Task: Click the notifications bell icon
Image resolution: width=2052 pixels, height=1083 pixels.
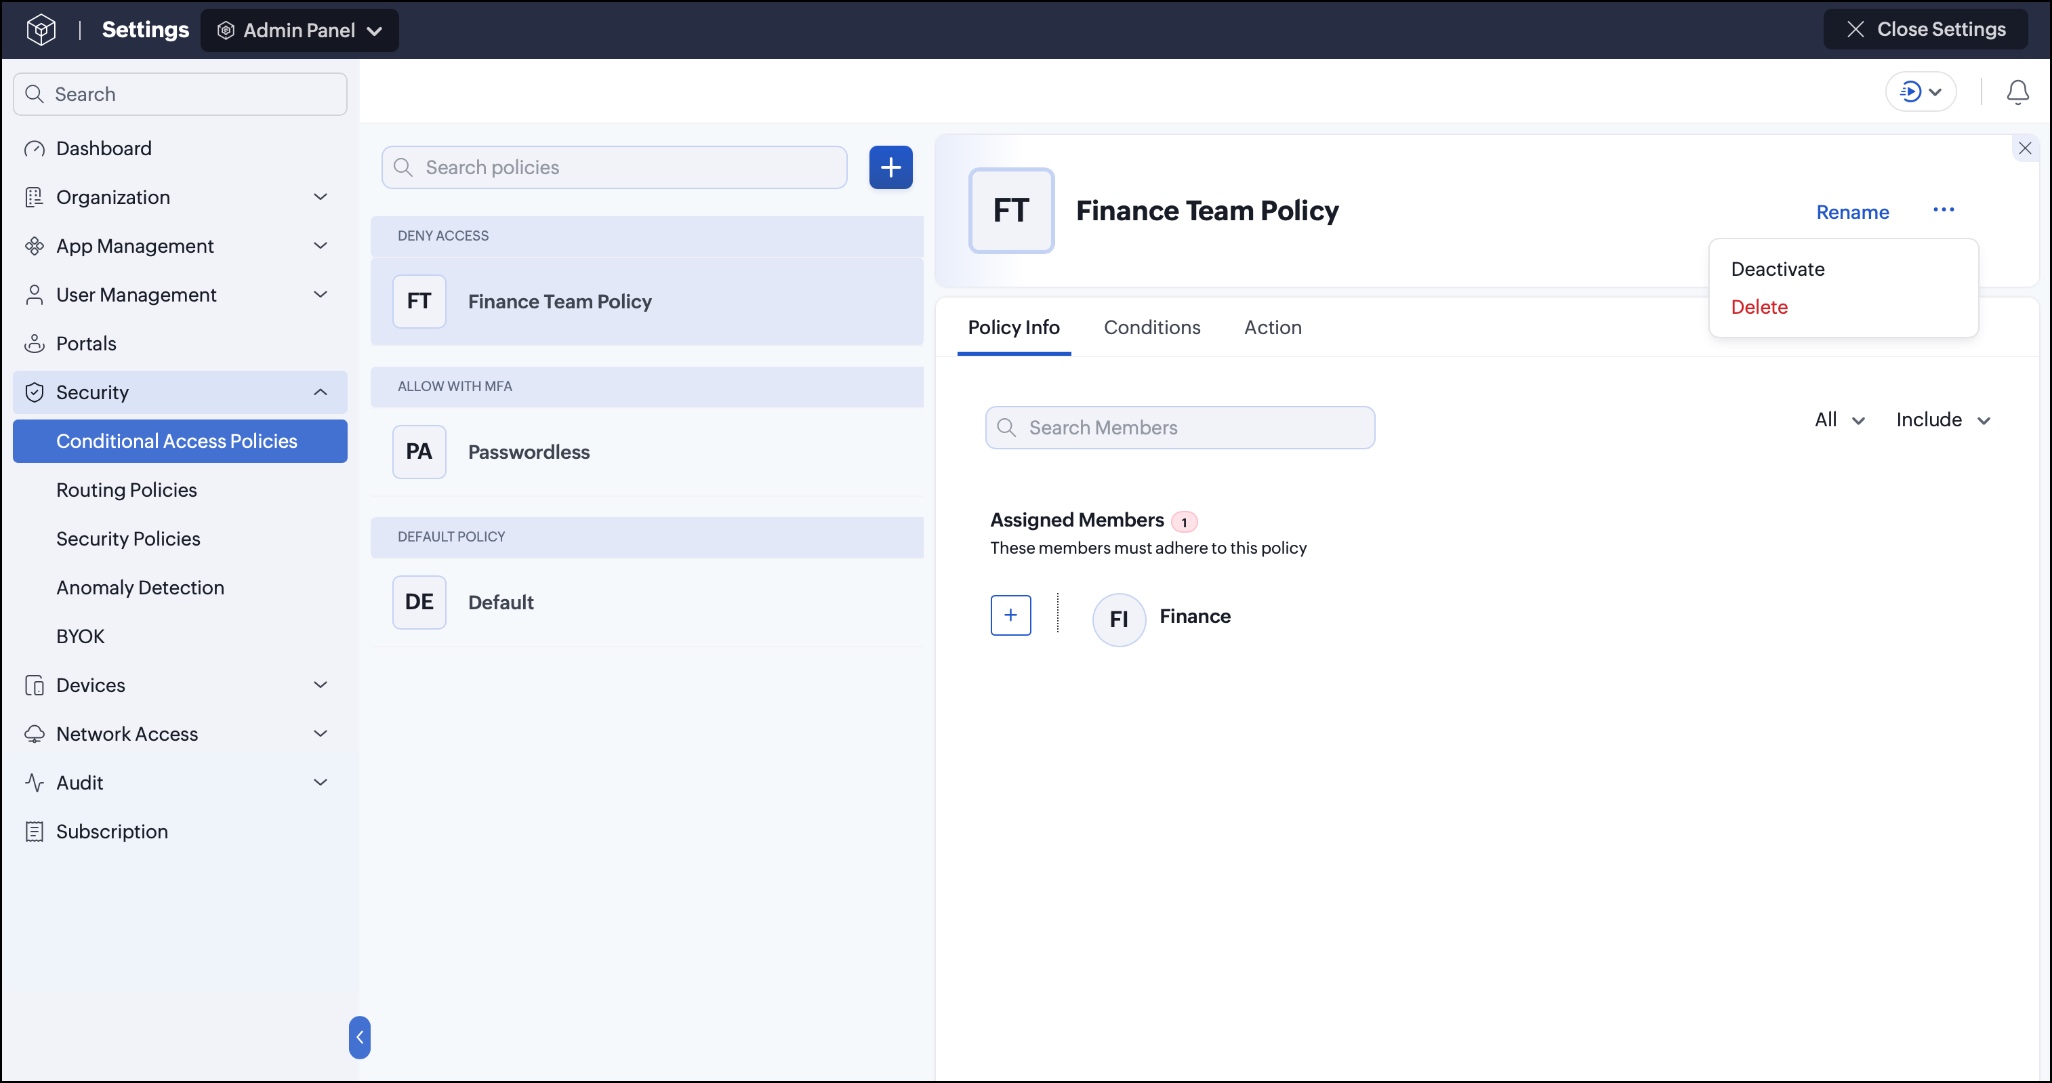Action: (x=2018, y=93)
